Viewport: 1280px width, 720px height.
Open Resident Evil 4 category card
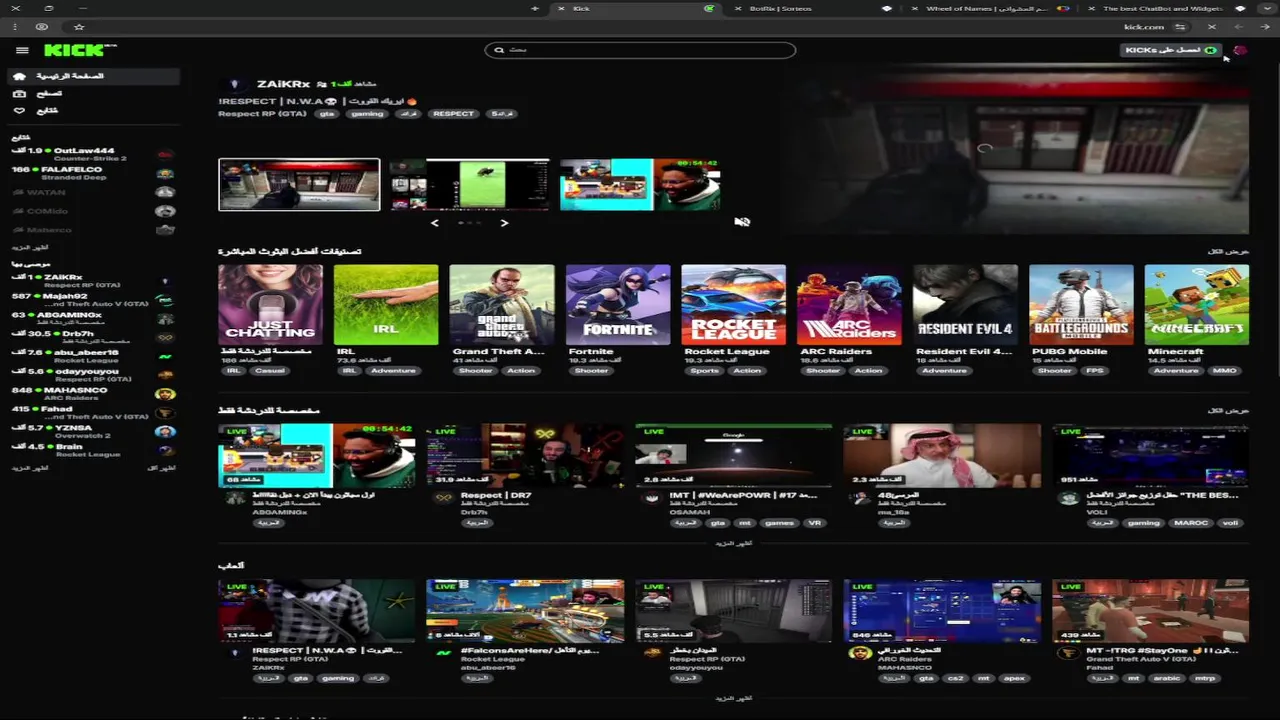click(x=965, y=305)
